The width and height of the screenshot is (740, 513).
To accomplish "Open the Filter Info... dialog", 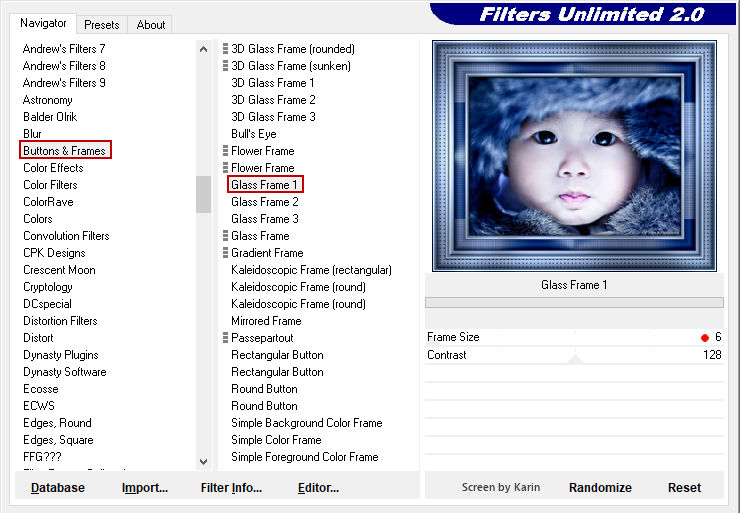I will click(x=231, y=488).
